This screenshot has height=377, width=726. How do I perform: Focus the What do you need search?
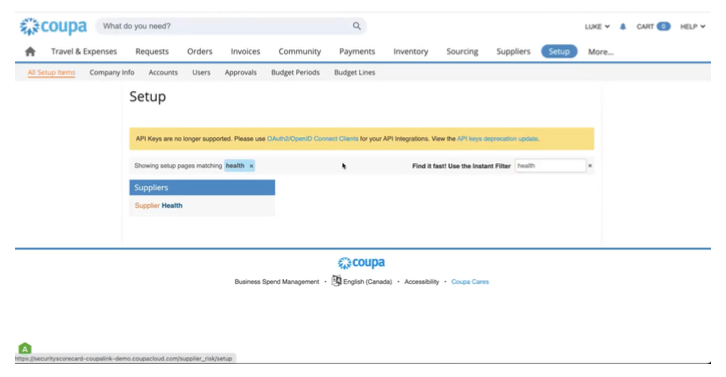[x=231, y=26]
